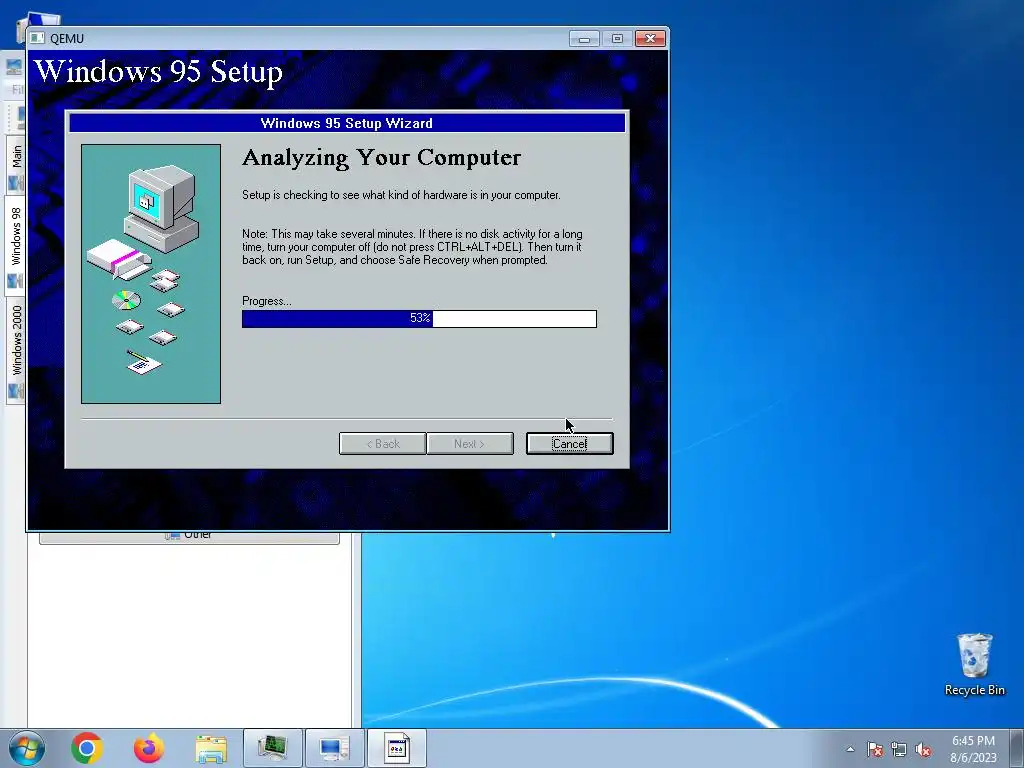Click the disabled Back button

point(383,443)
